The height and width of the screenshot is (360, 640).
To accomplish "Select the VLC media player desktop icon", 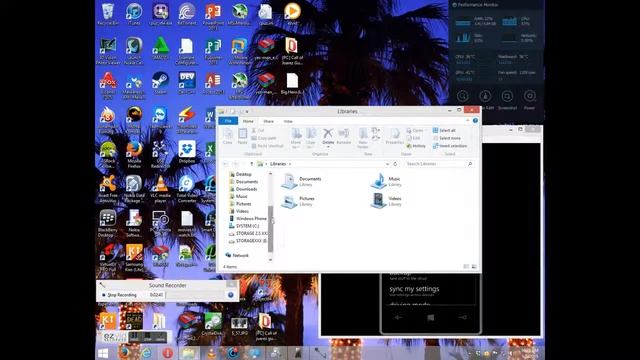I will 160,189.
